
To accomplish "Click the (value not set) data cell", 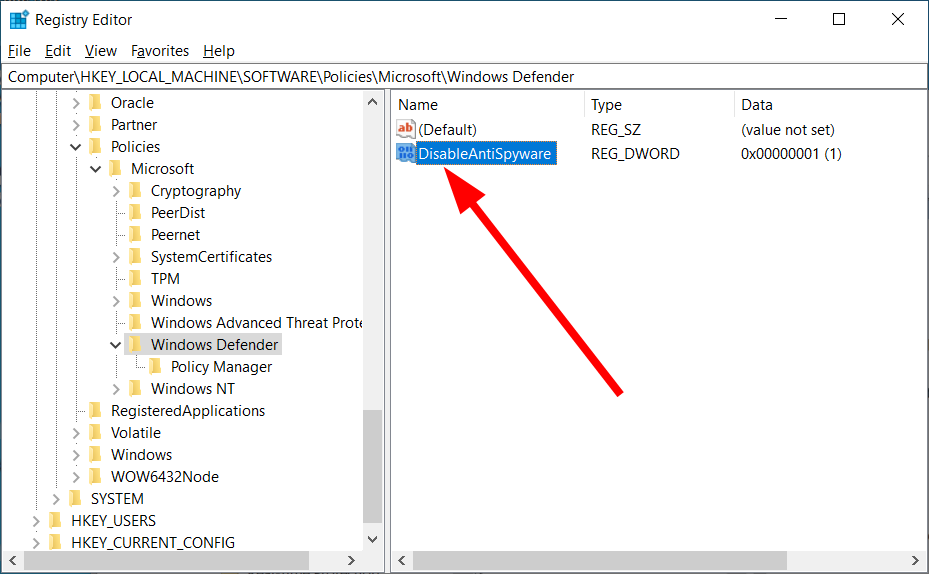I will pos(787,130).
